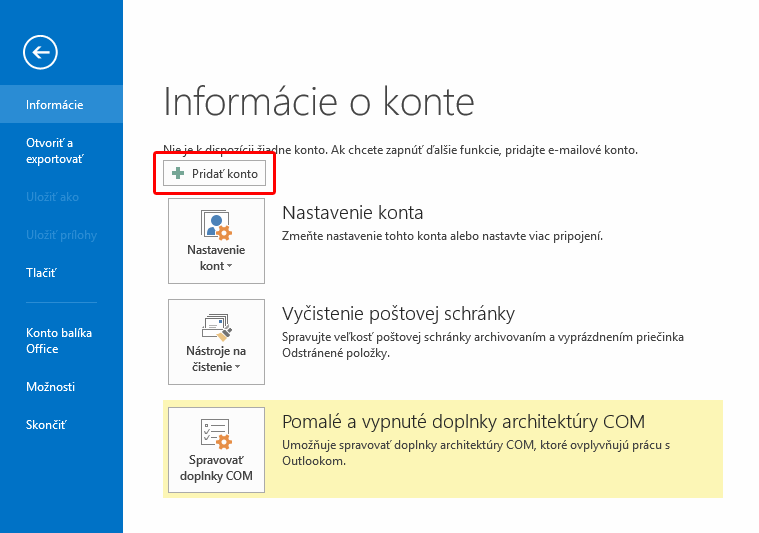Click the Nastavenie konta heading
The image size is (759, 533).
(353, 213)
